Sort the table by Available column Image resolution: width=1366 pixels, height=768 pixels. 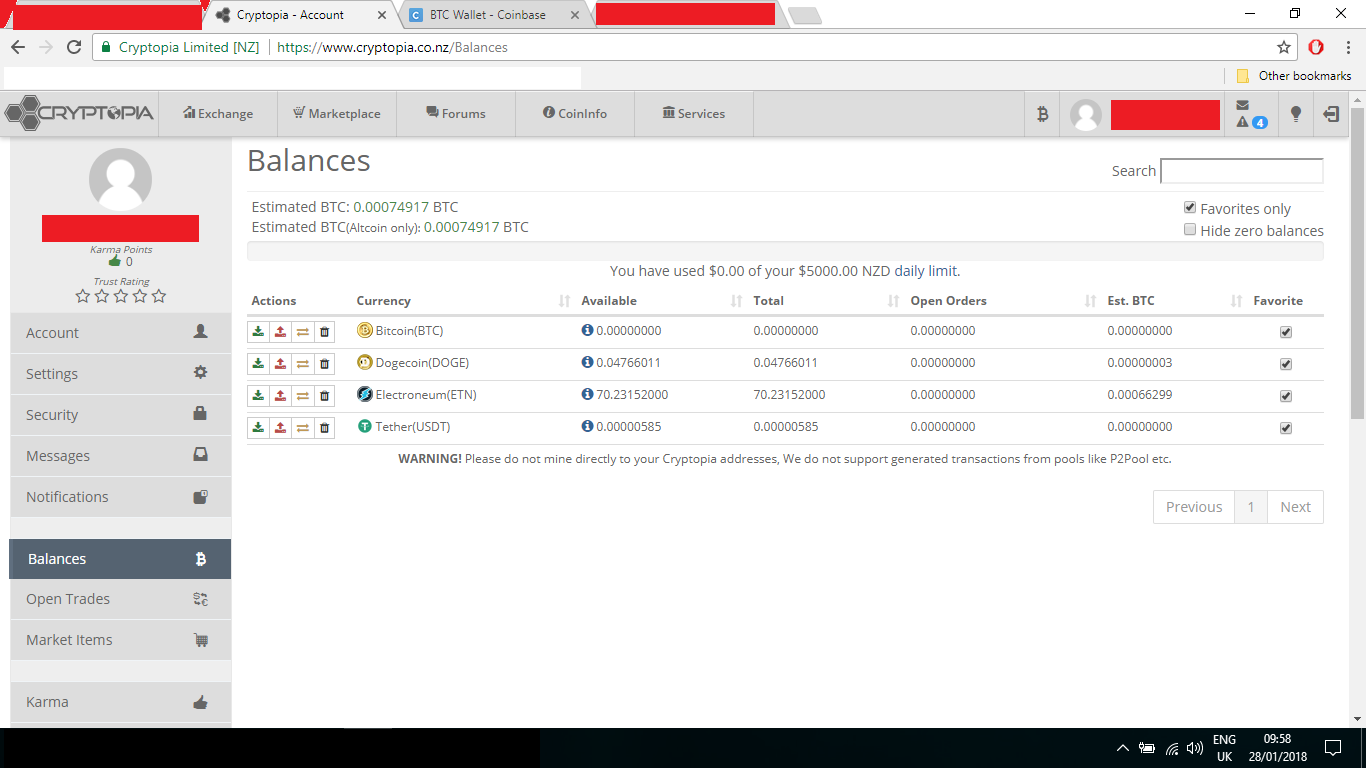tap(662, 301)
